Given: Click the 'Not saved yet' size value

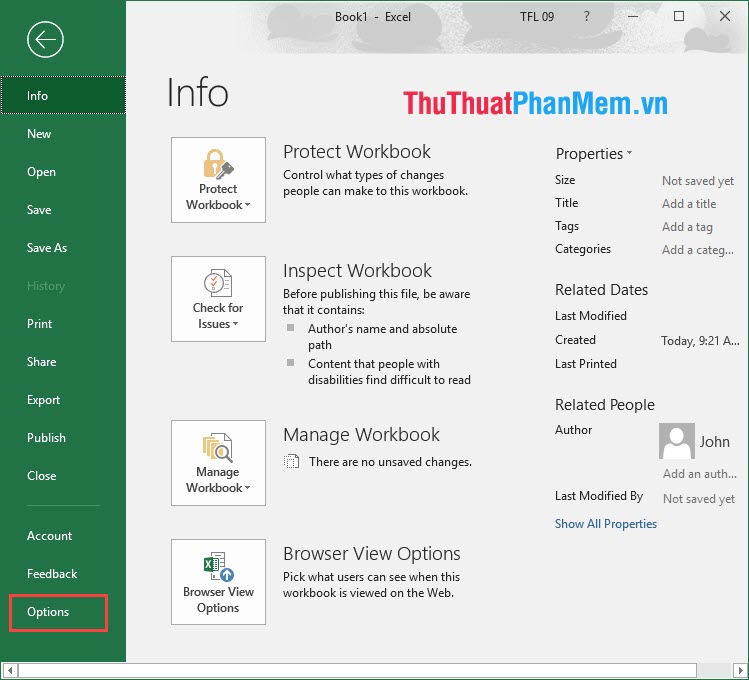Looking at the screenshot, I should coord(698,181).
